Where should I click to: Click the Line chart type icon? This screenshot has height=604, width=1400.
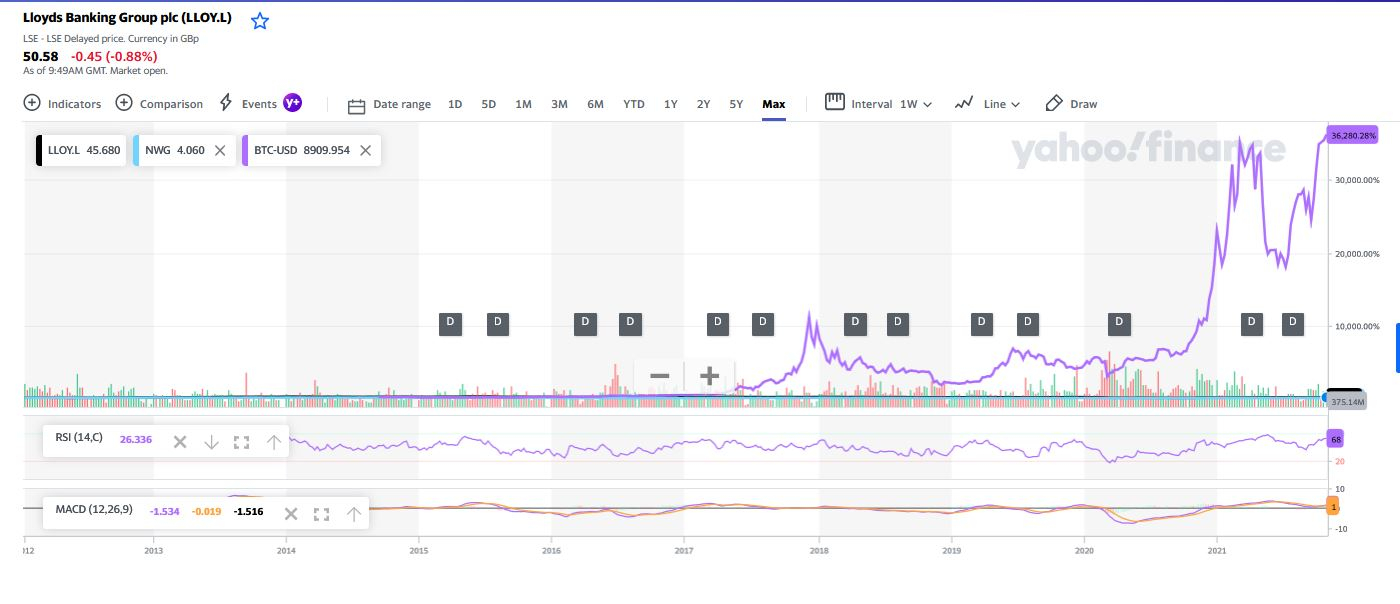(x=964, y=103)
